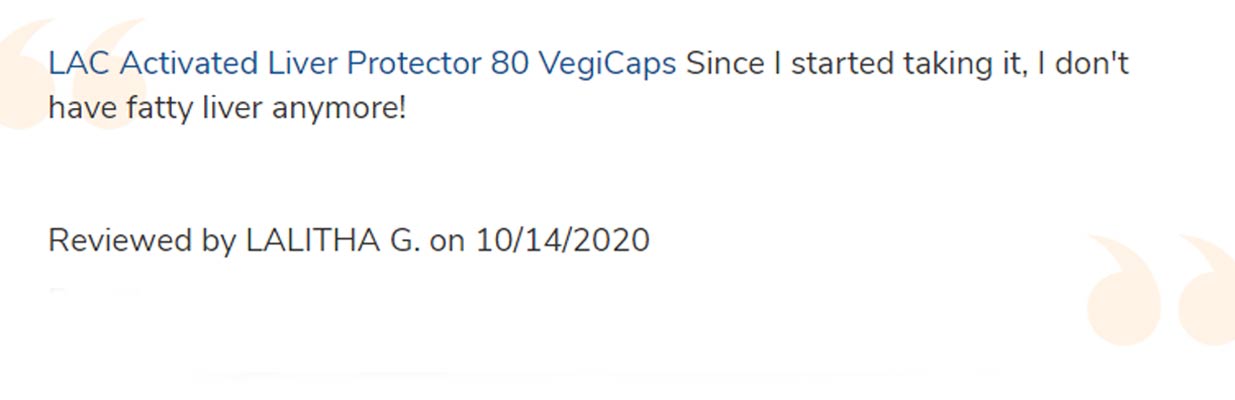
Task: Select the reviewer name LALITHA G.
Action: 333,241
